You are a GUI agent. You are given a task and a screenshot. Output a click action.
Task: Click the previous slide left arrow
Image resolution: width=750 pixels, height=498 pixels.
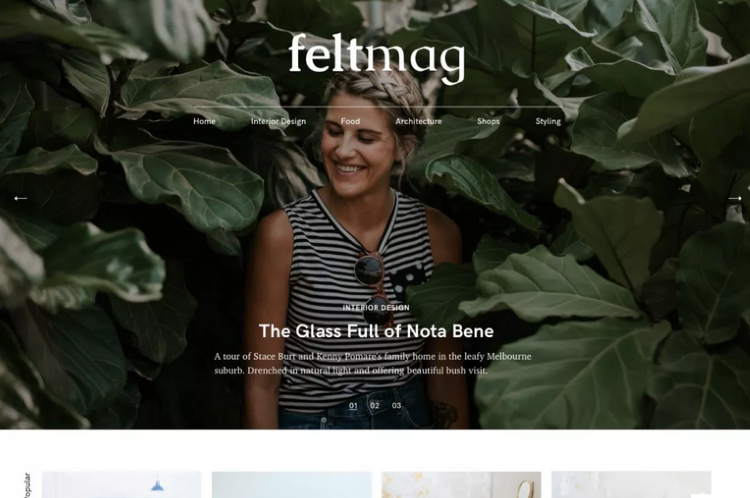pyautogui.click(x=20, y=198)
